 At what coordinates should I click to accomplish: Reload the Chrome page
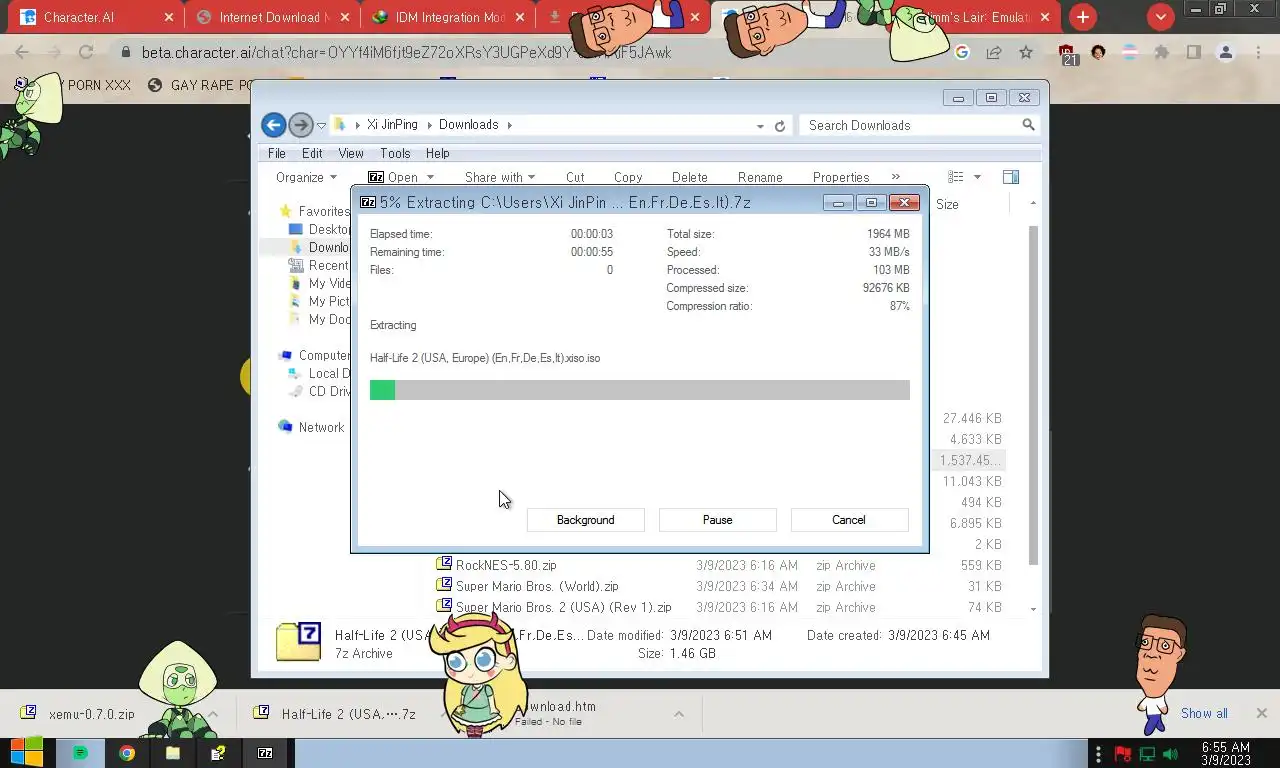pos(86,52)
